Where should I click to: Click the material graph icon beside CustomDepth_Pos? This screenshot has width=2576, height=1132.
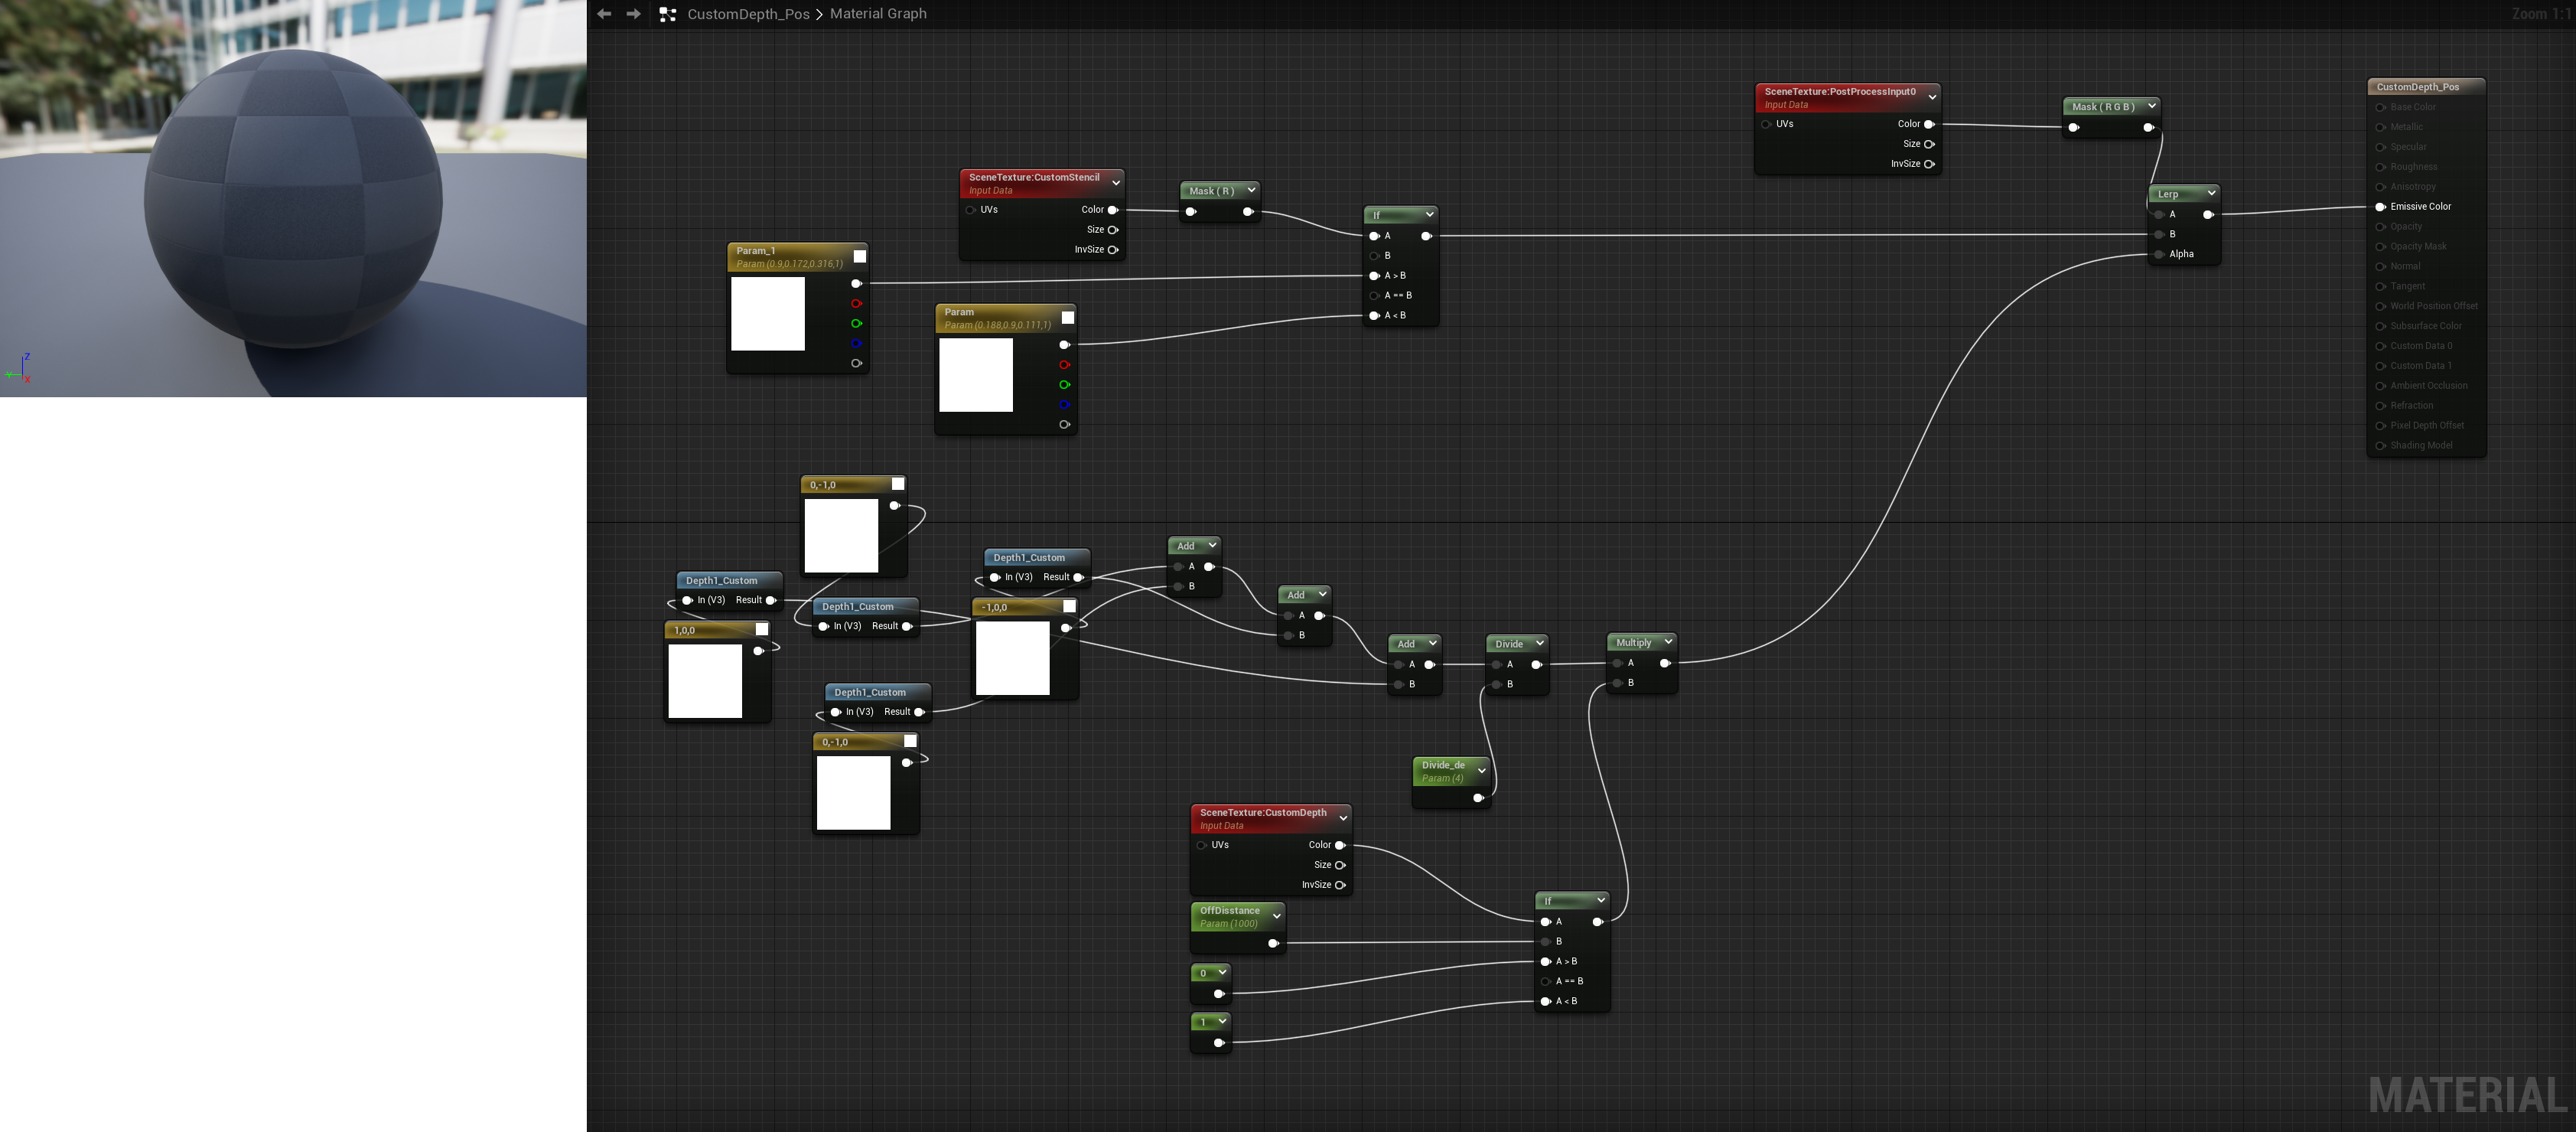(668, 14)
